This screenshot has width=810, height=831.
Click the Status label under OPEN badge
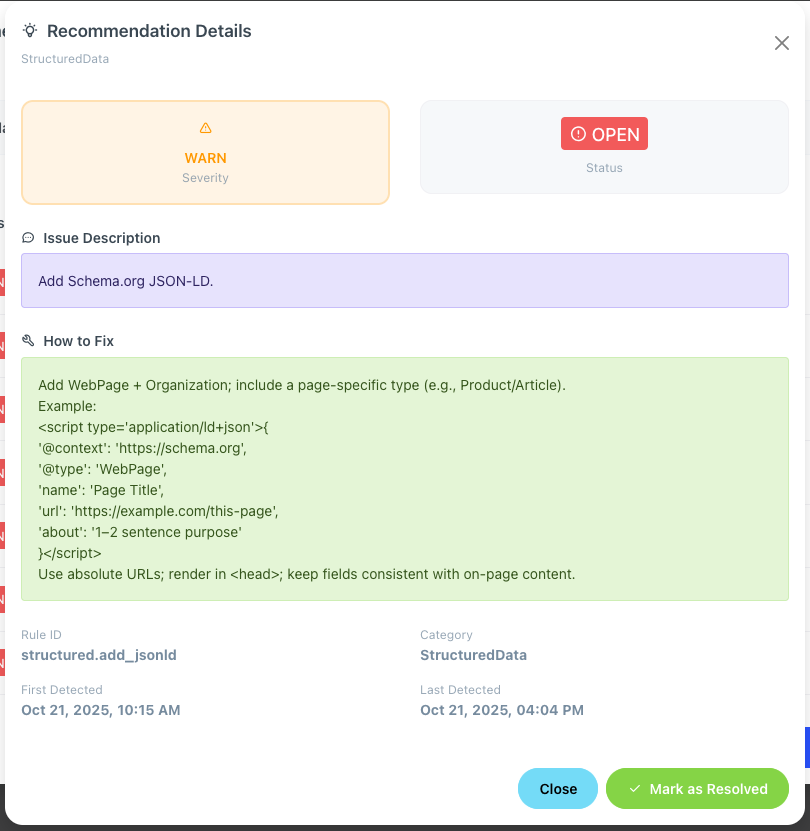[x=604, y=168]
